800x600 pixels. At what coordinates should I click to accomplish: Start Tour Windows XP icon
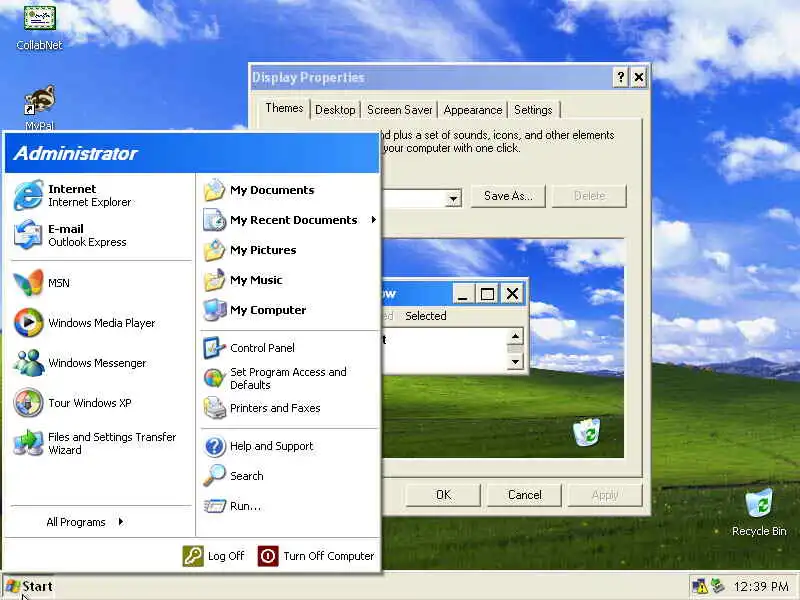28,403
